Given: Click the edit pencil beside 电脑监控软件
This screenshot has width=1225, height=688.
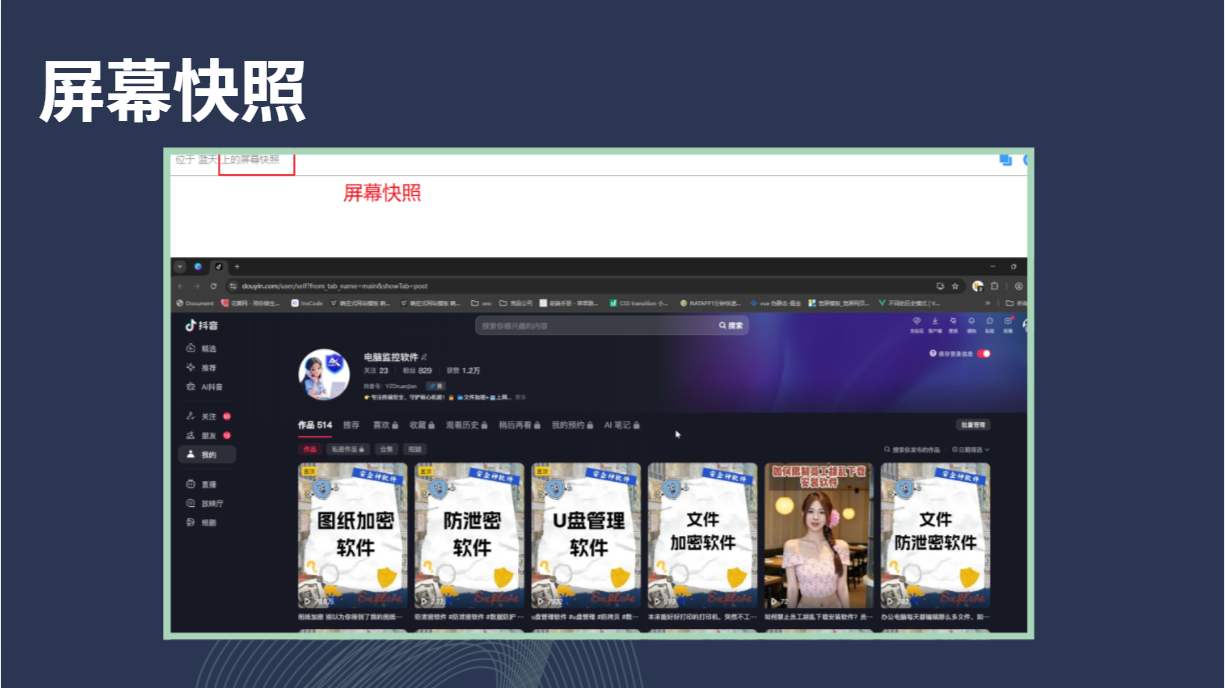Looking at the screenshot, I should [x=424, y=357].
